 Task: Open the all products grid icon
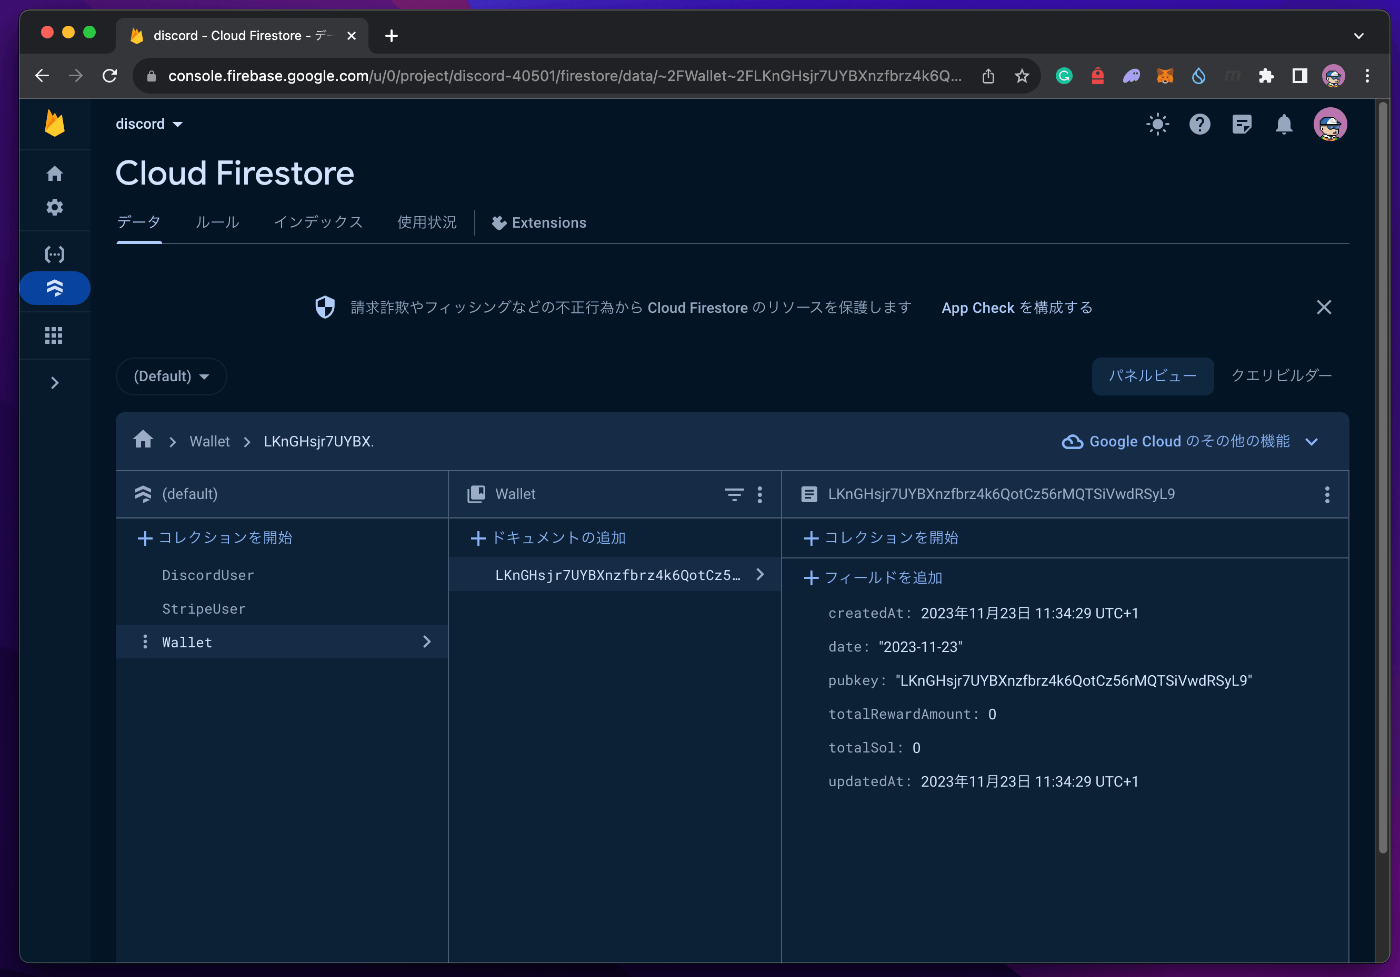click(55, 335)
